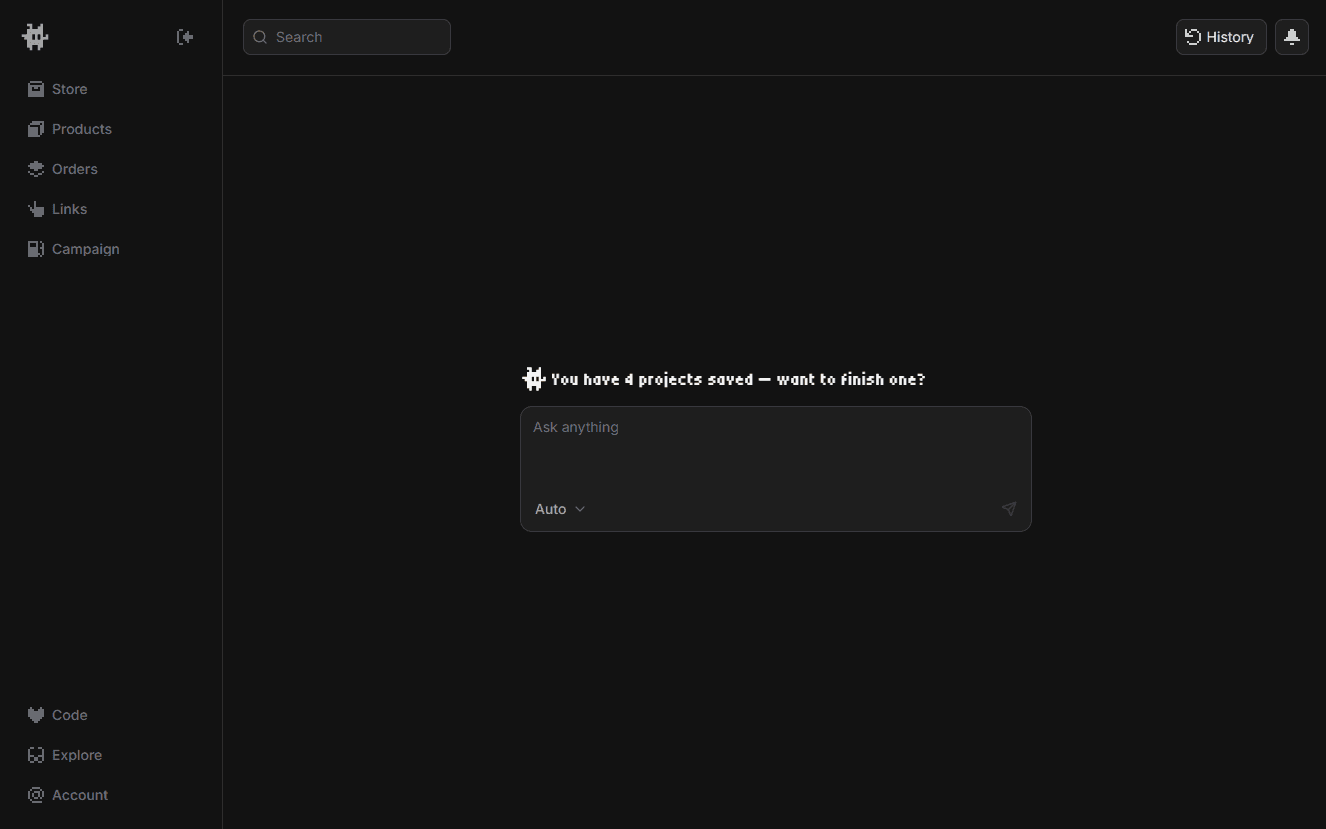1326x829 pixels.
Task: Click the Explore glasses icon
Action: (36, 755)
